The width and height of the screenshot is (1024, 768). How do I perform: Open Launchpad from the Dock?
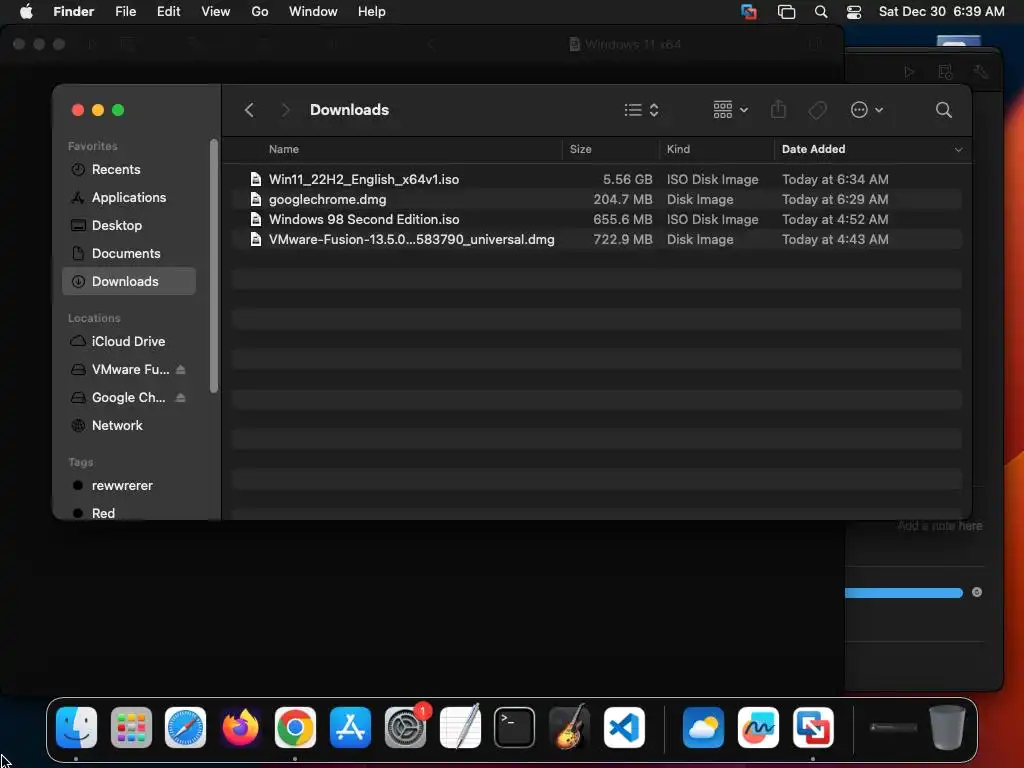pos(131,728)
